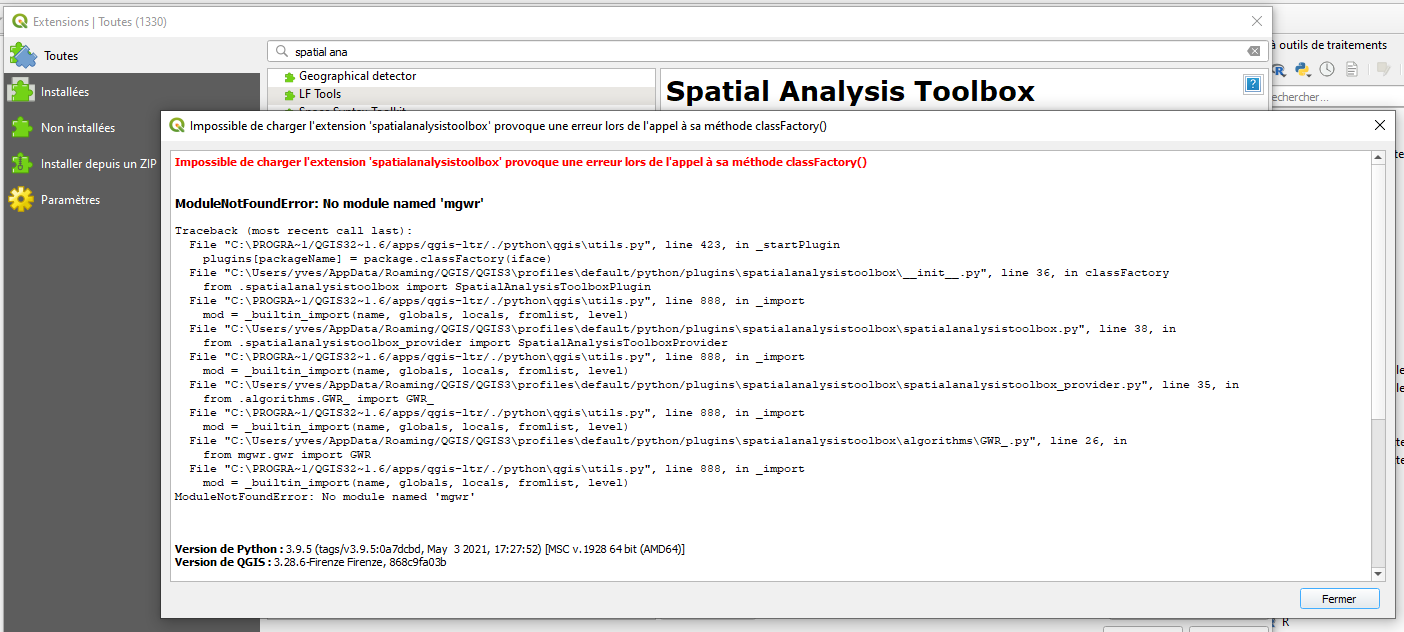Select the LF Tools plugin row

462,94
